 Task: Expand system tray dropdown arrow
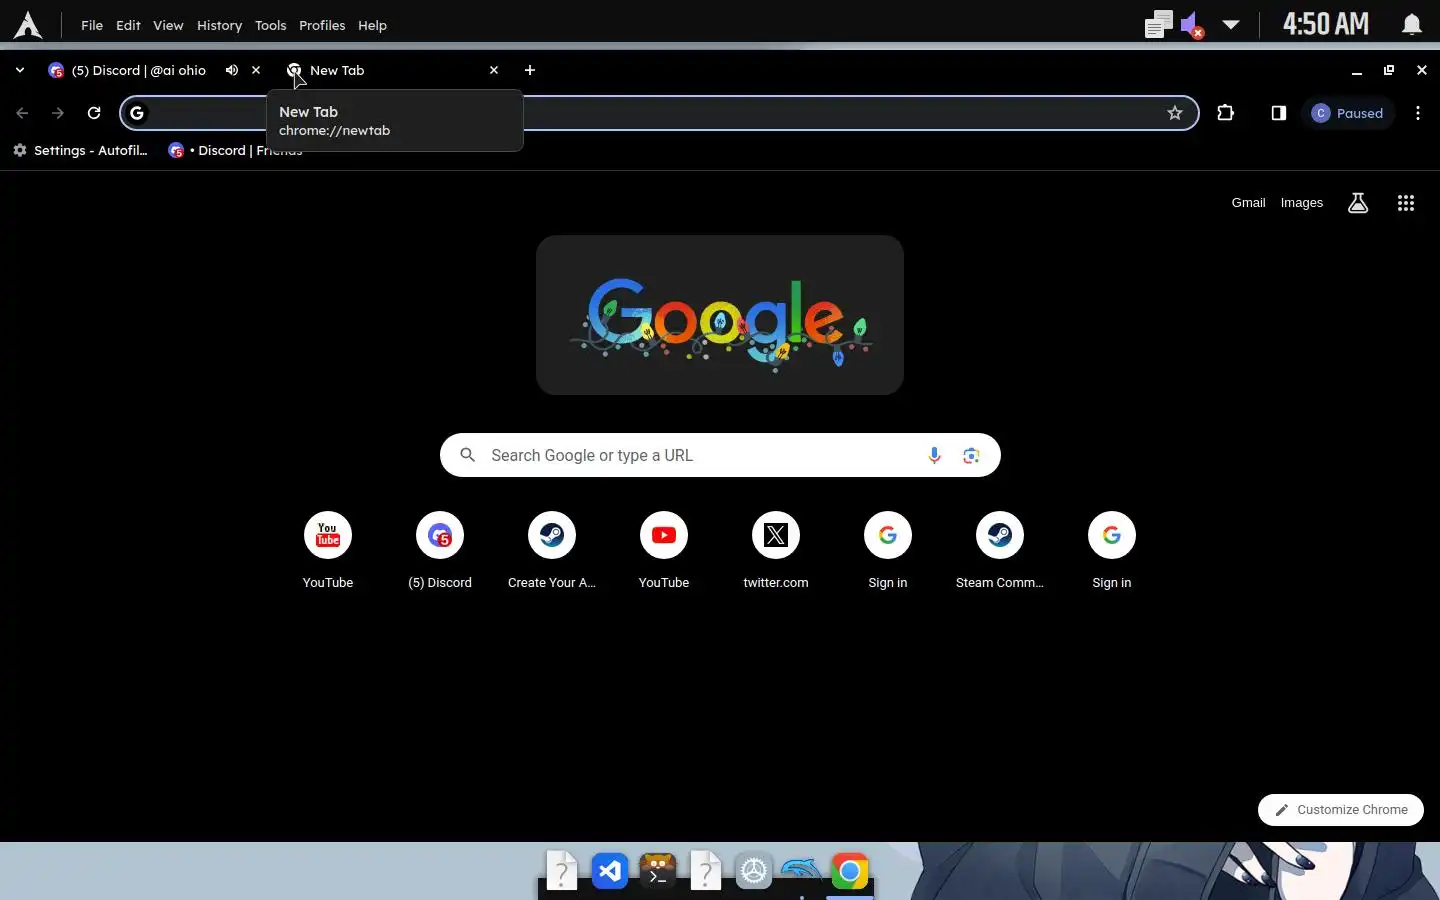click(x=1231, y=25)
